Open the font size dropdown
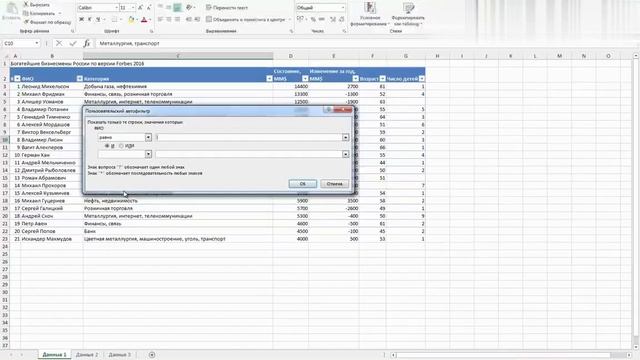This screenshot has height=360, width=640. 133,8
